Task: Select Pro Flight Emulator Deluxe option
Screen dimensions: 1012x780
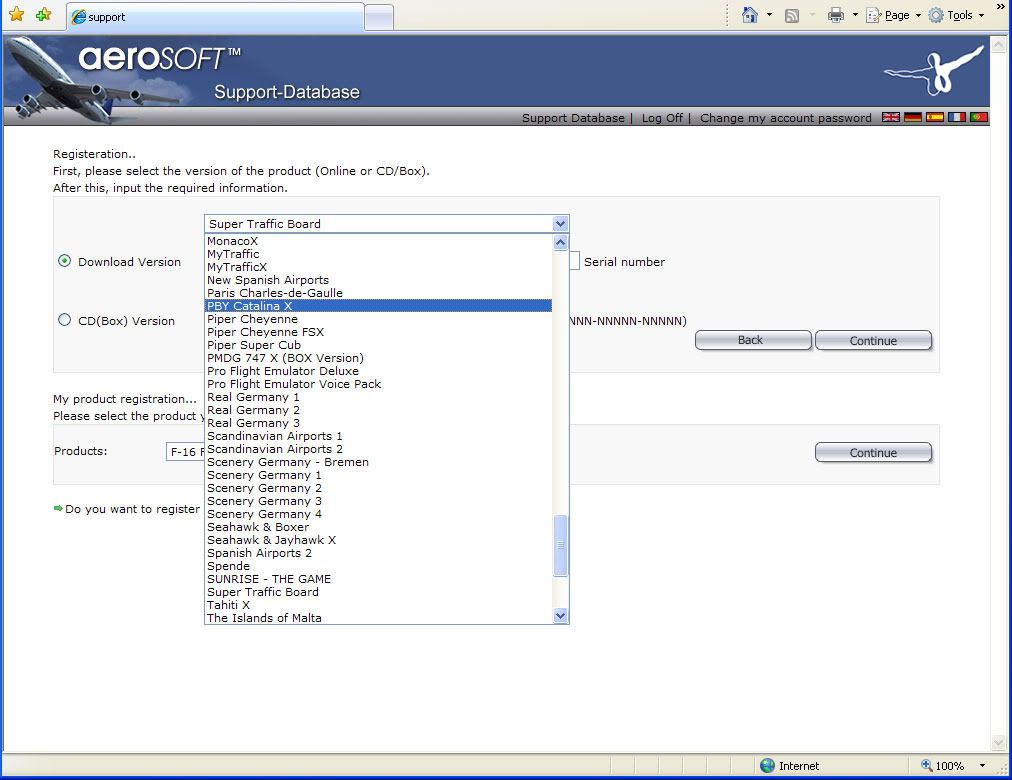Action: click(378, 371)
